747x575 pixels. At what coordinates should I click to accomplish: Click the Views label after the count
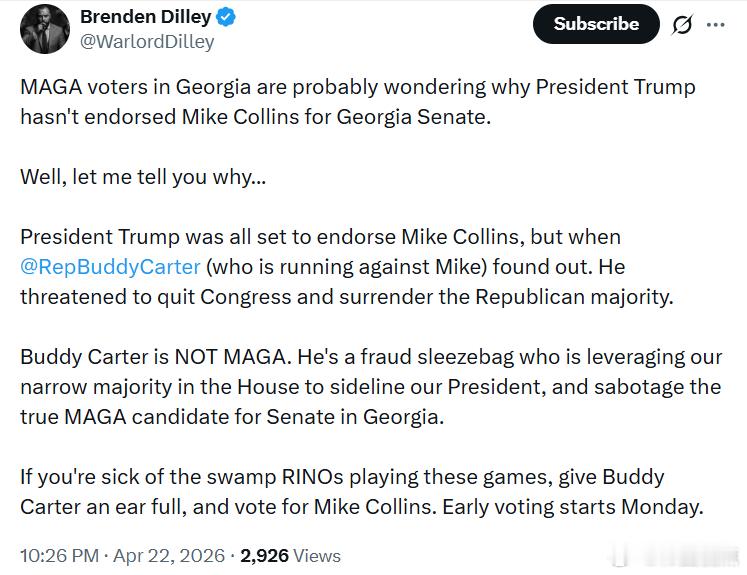(317, 556)
